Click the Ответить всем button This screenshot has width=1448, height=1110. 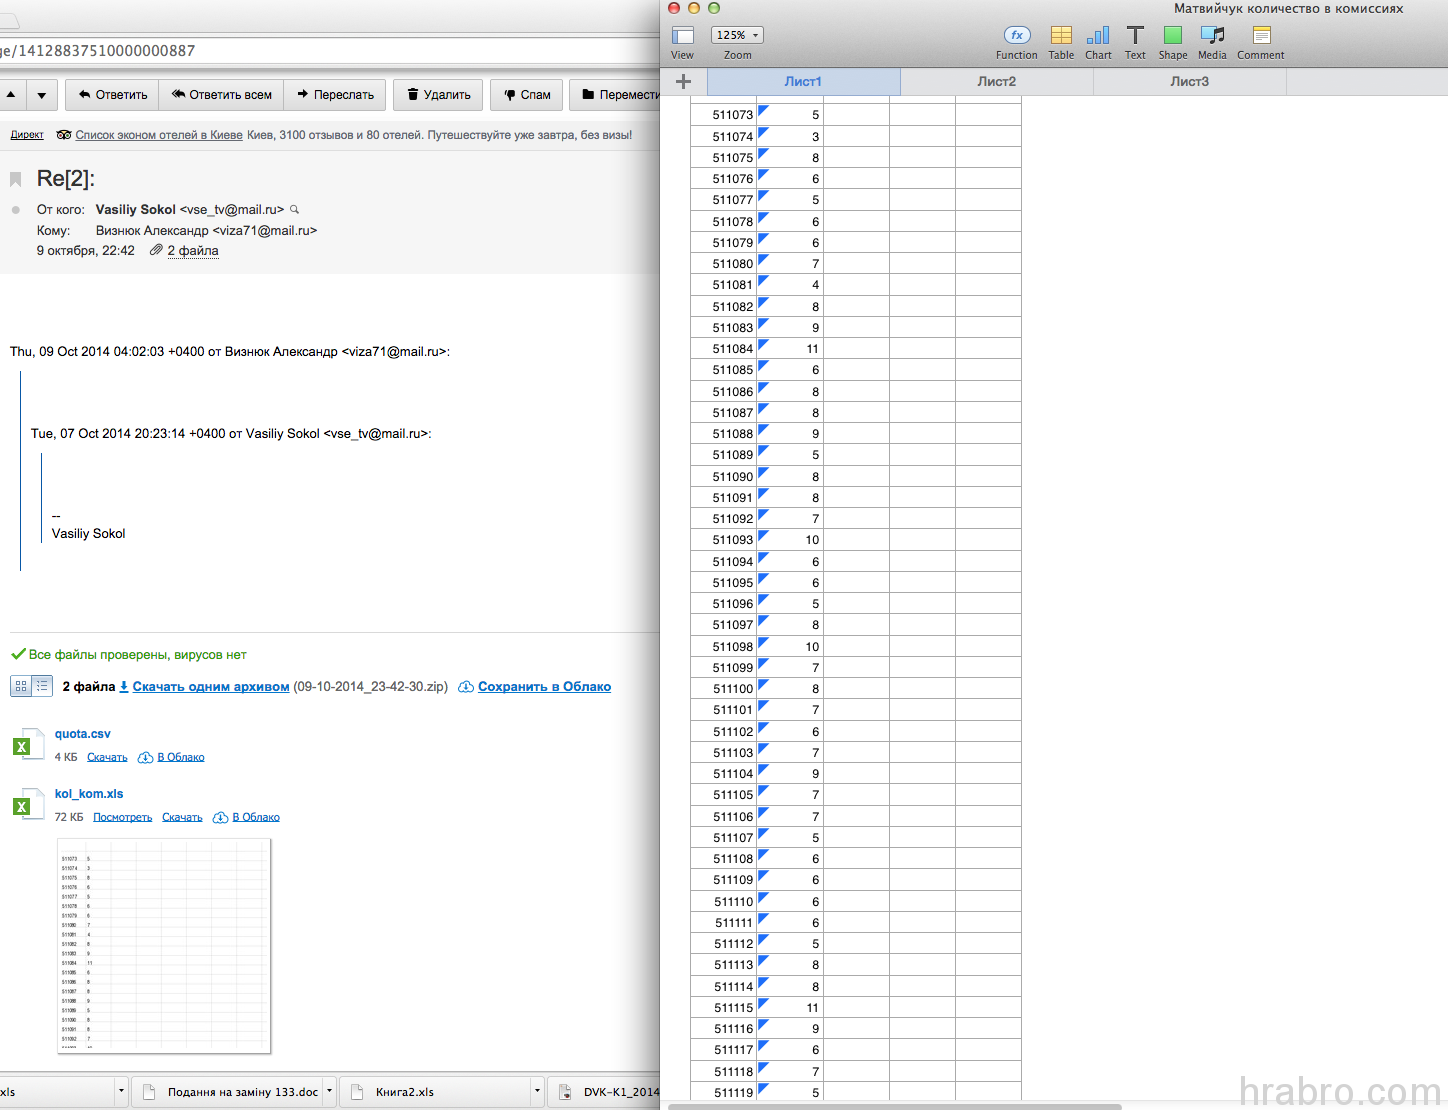click(x=221, y=95)
